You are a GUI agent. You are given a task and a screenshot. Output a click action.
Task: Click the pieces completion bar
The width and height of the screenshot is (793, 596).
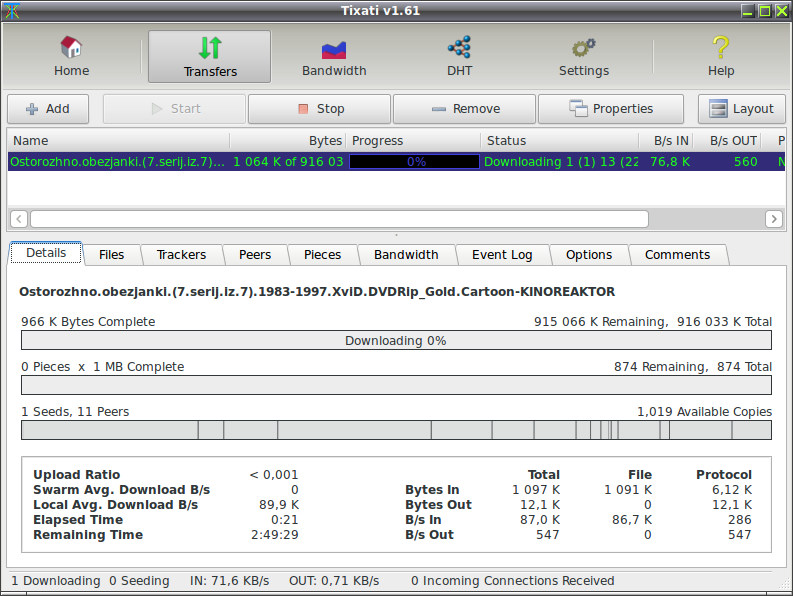396,386
